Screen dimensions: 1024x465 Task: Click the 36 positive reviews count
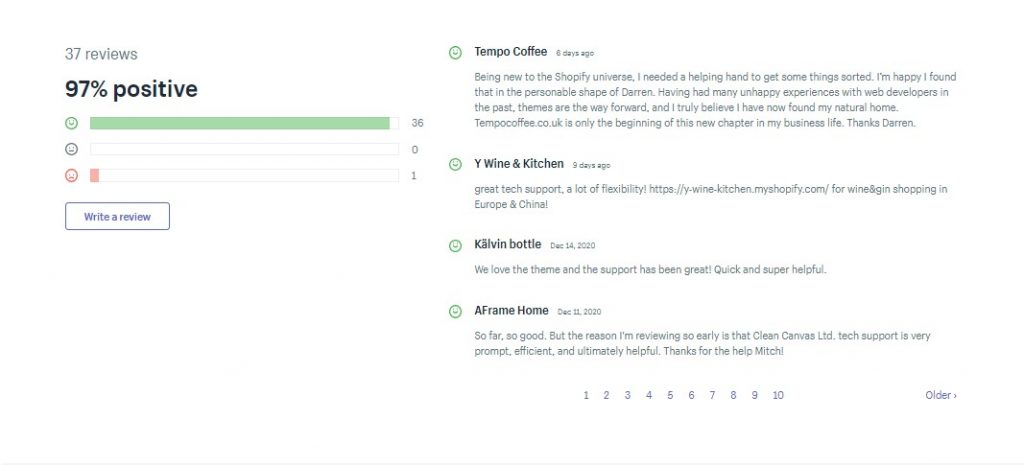[417, 123]
